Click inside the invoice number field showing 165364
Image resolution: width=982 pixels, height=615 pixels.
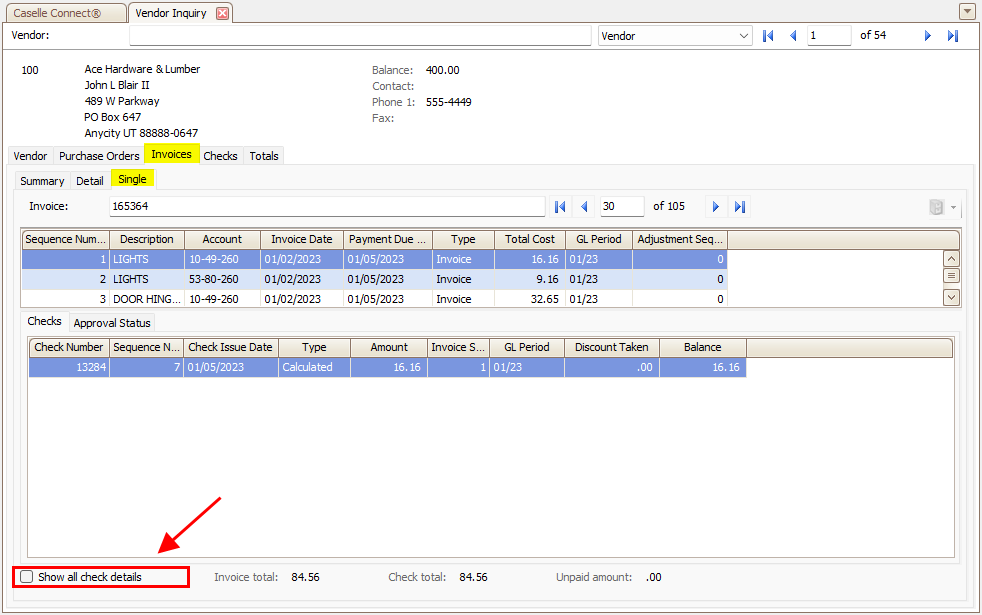300,206
